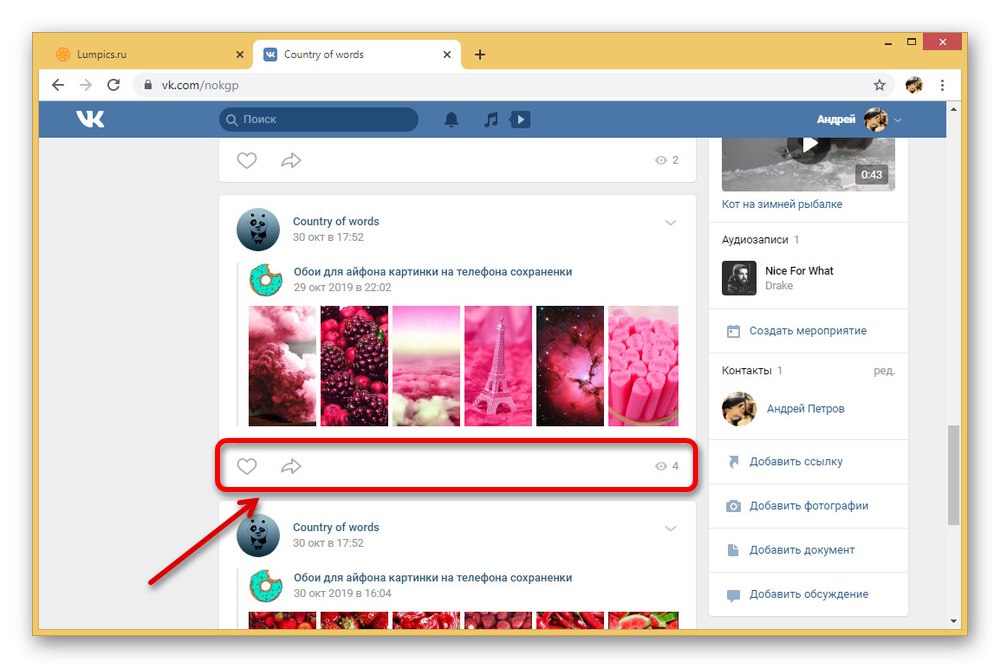The width and height of the screenshot is (1000, 668).
Task: Open pink nebula space wallpaper thumbnail
Action: pos(570,366)
